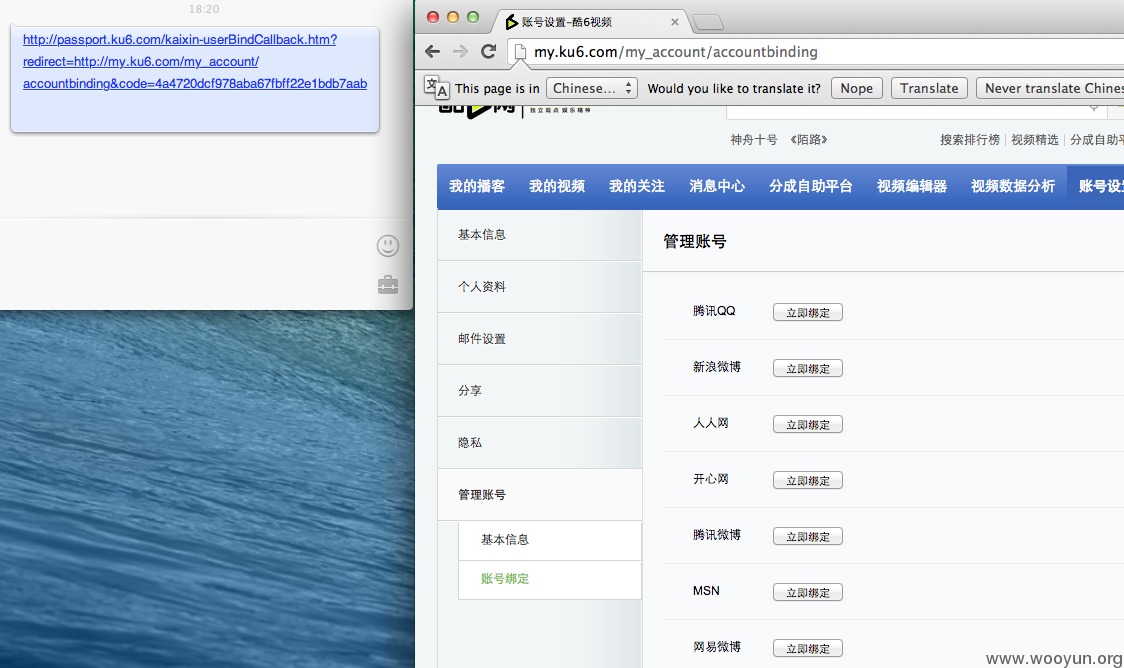Click the Nope translation button
1124x668 pixels.
[x=857, y=88]
